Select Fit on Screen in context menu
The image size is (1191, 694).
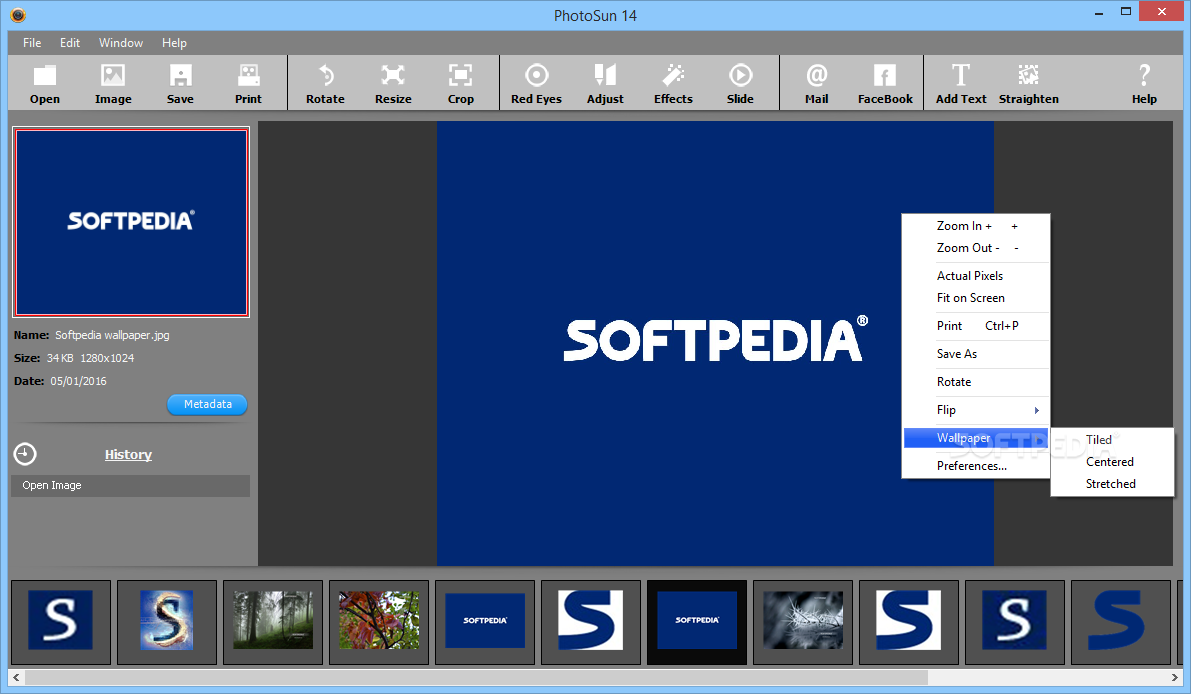[976, 298]
